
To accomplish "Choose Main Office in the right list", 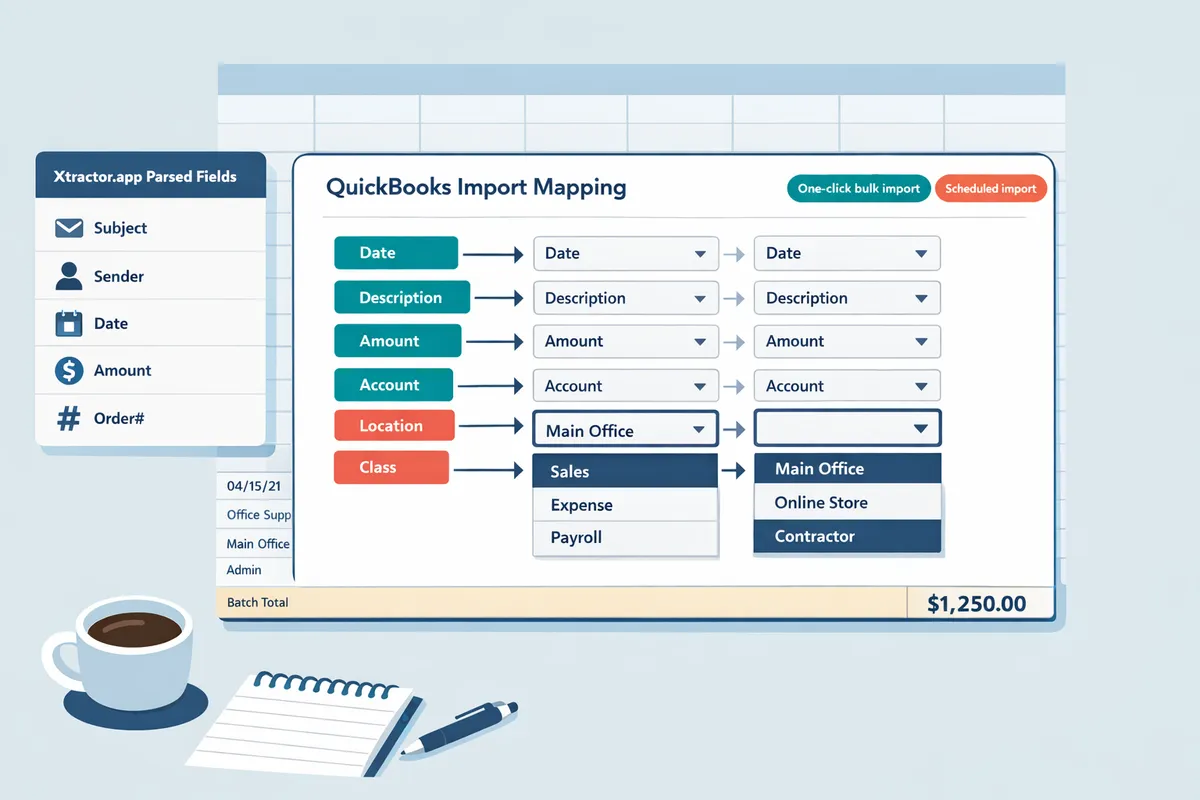I will click(x=847, y=469).
